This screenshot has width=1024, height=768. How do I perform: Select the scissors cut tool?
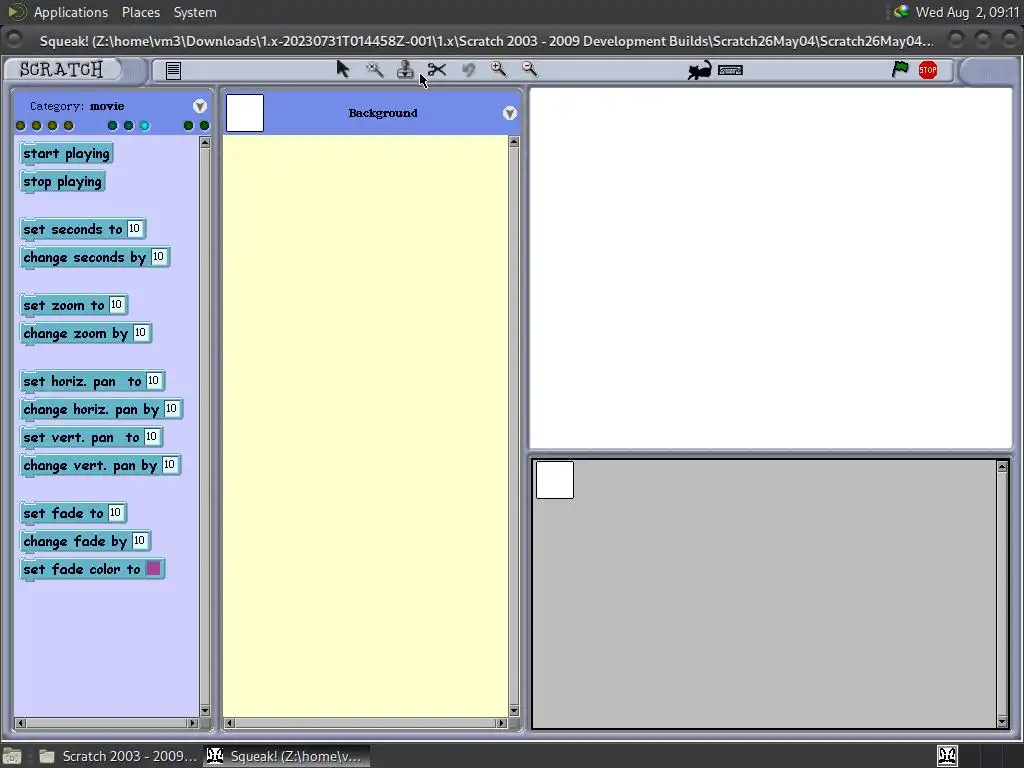(437, 69)
